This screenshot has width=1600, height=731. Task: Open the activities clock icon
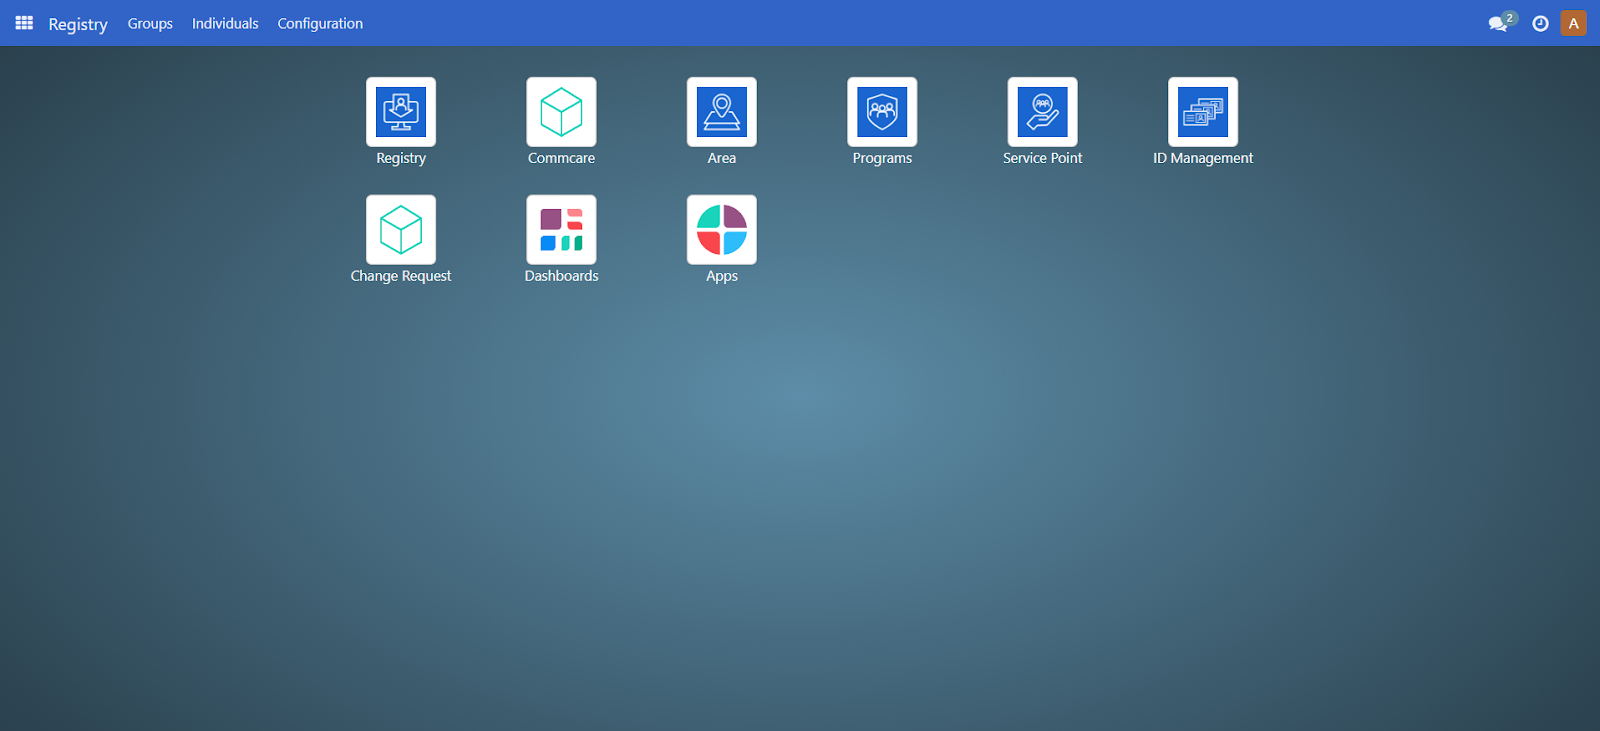[1541, 23]
